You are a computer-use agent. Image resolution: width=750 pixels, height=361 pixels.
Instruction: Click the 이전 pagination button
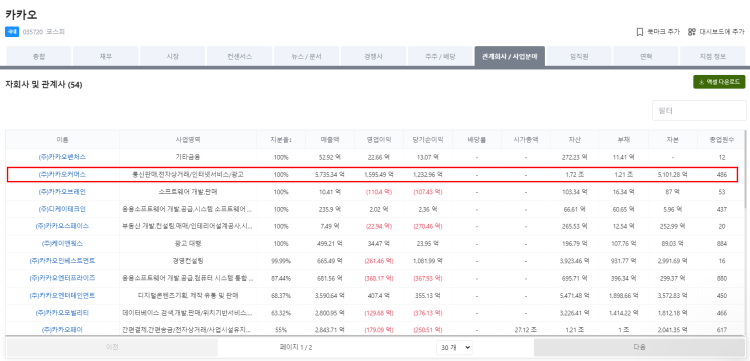[x=112, y=348]
